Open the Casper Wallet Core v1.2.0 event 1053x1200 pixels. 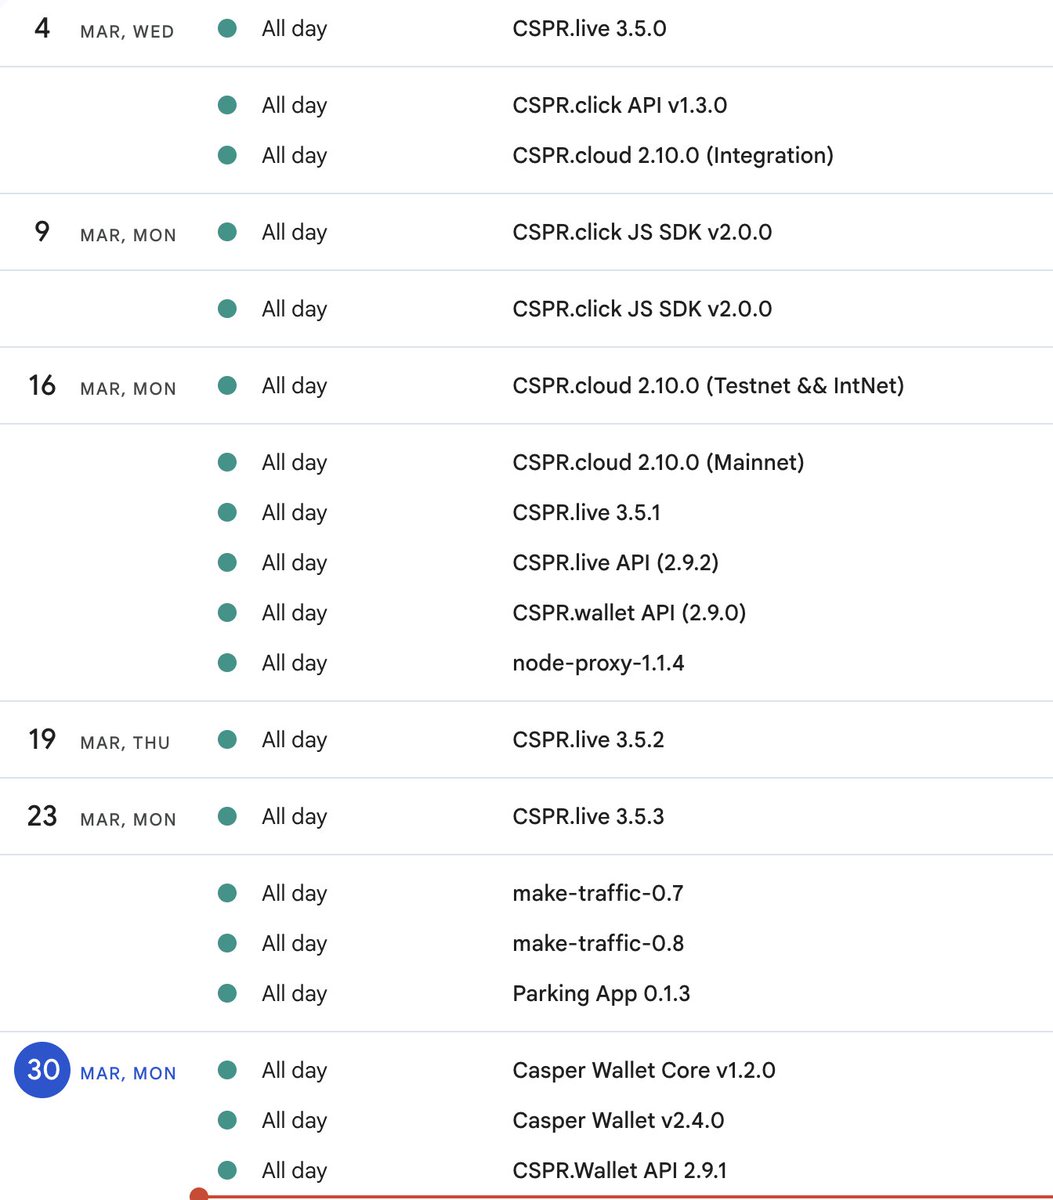pyautogui.click(x=644, y=1070)
